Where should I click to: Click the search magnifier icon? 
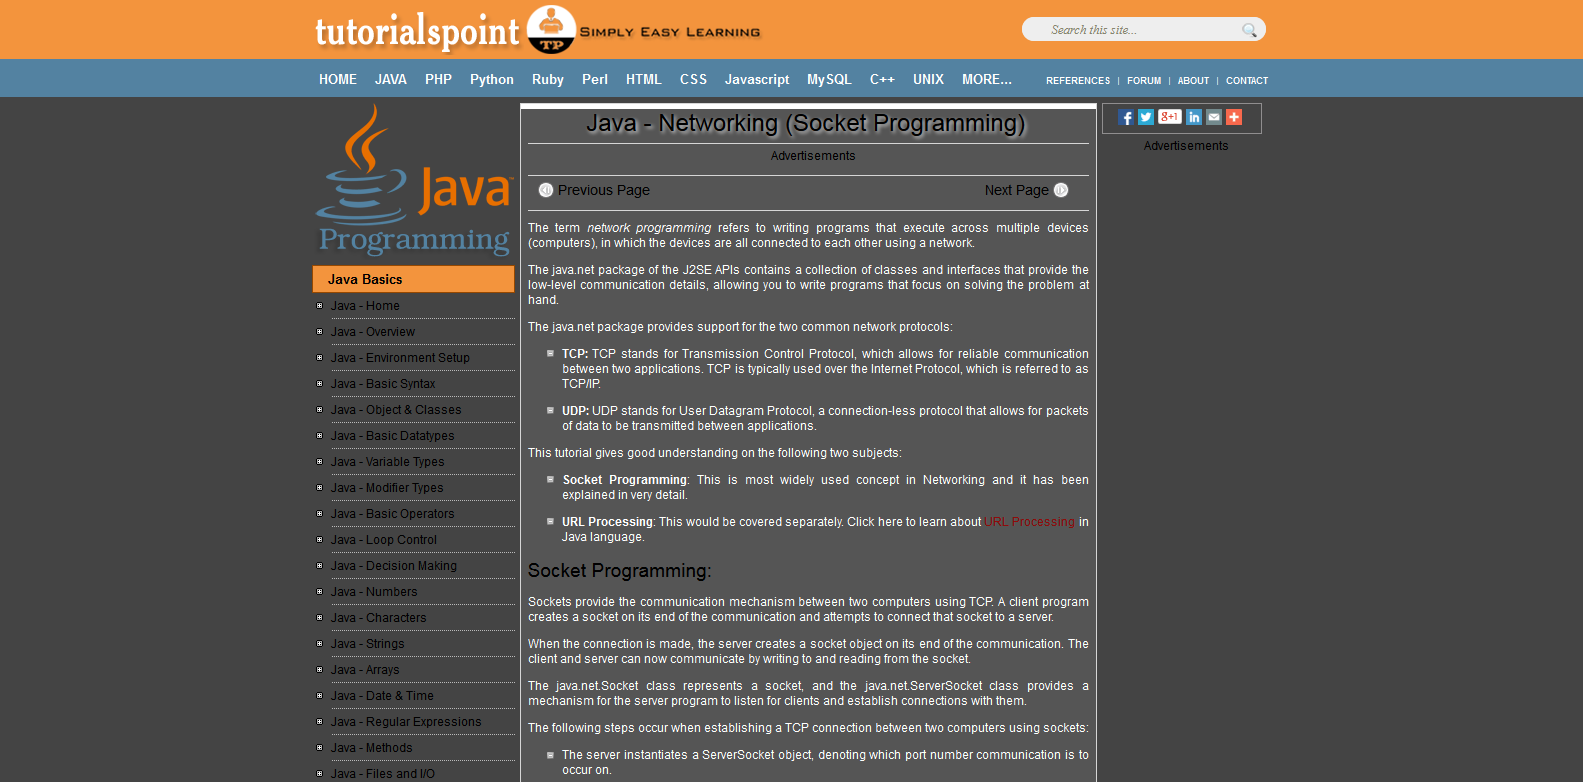1249,30
